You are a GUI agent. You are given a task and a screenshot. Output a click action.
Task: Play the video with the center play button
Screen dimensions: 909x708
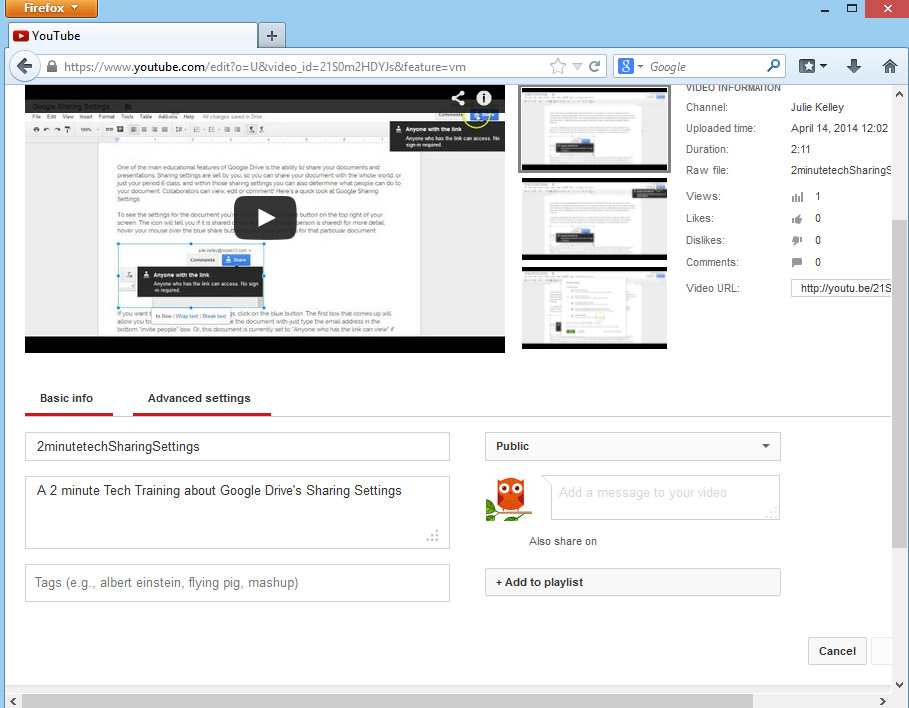pos(265,217)
